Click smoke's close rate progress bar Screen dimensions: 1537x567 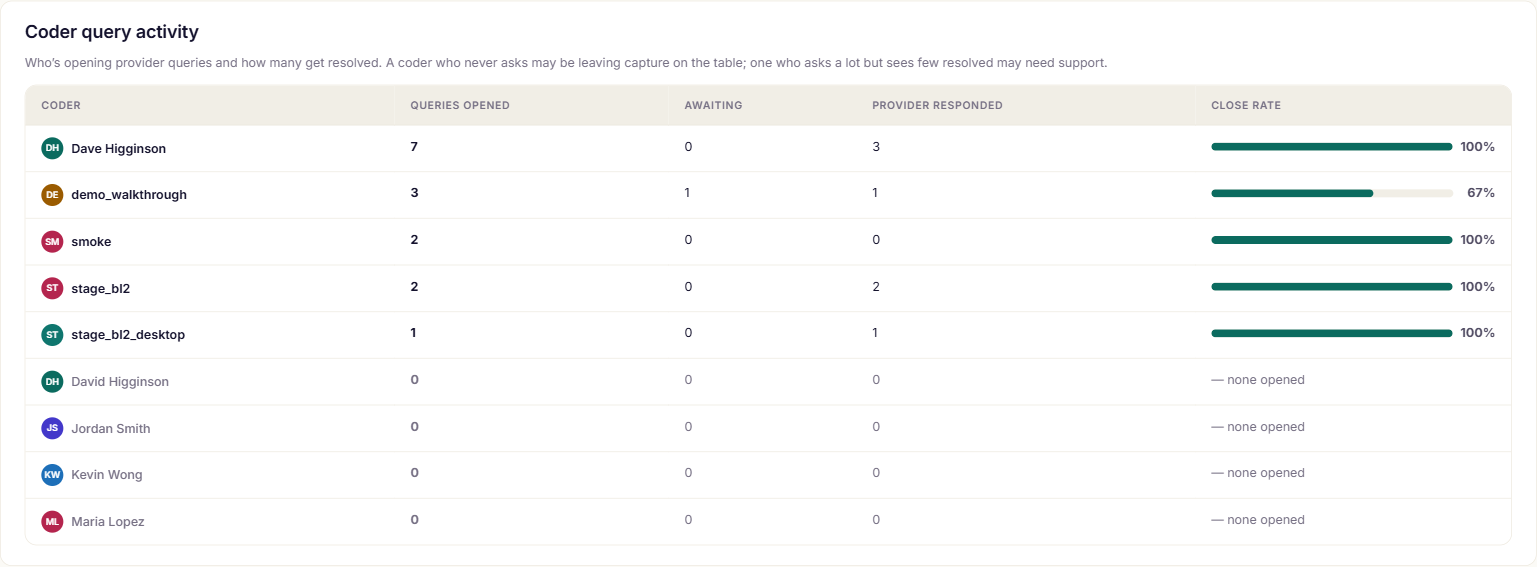pyautogui.click(x=1331, y=240)
